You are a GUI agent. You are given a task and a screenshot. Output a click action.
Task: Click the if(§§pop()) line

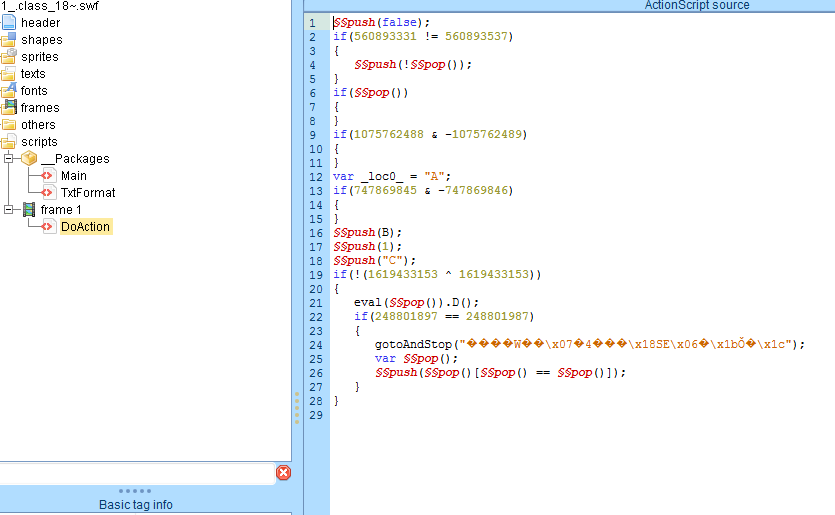tap(371, 93)
